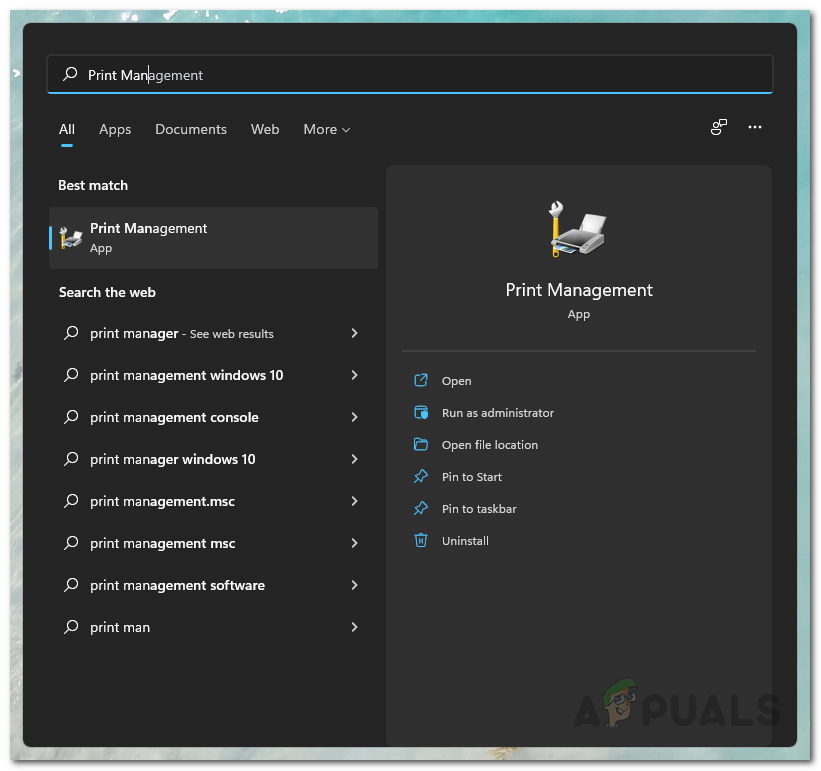Viewport: 821px width, 771px height.
Task: Select the Print Management best match result
Action: tap(213, 238)
